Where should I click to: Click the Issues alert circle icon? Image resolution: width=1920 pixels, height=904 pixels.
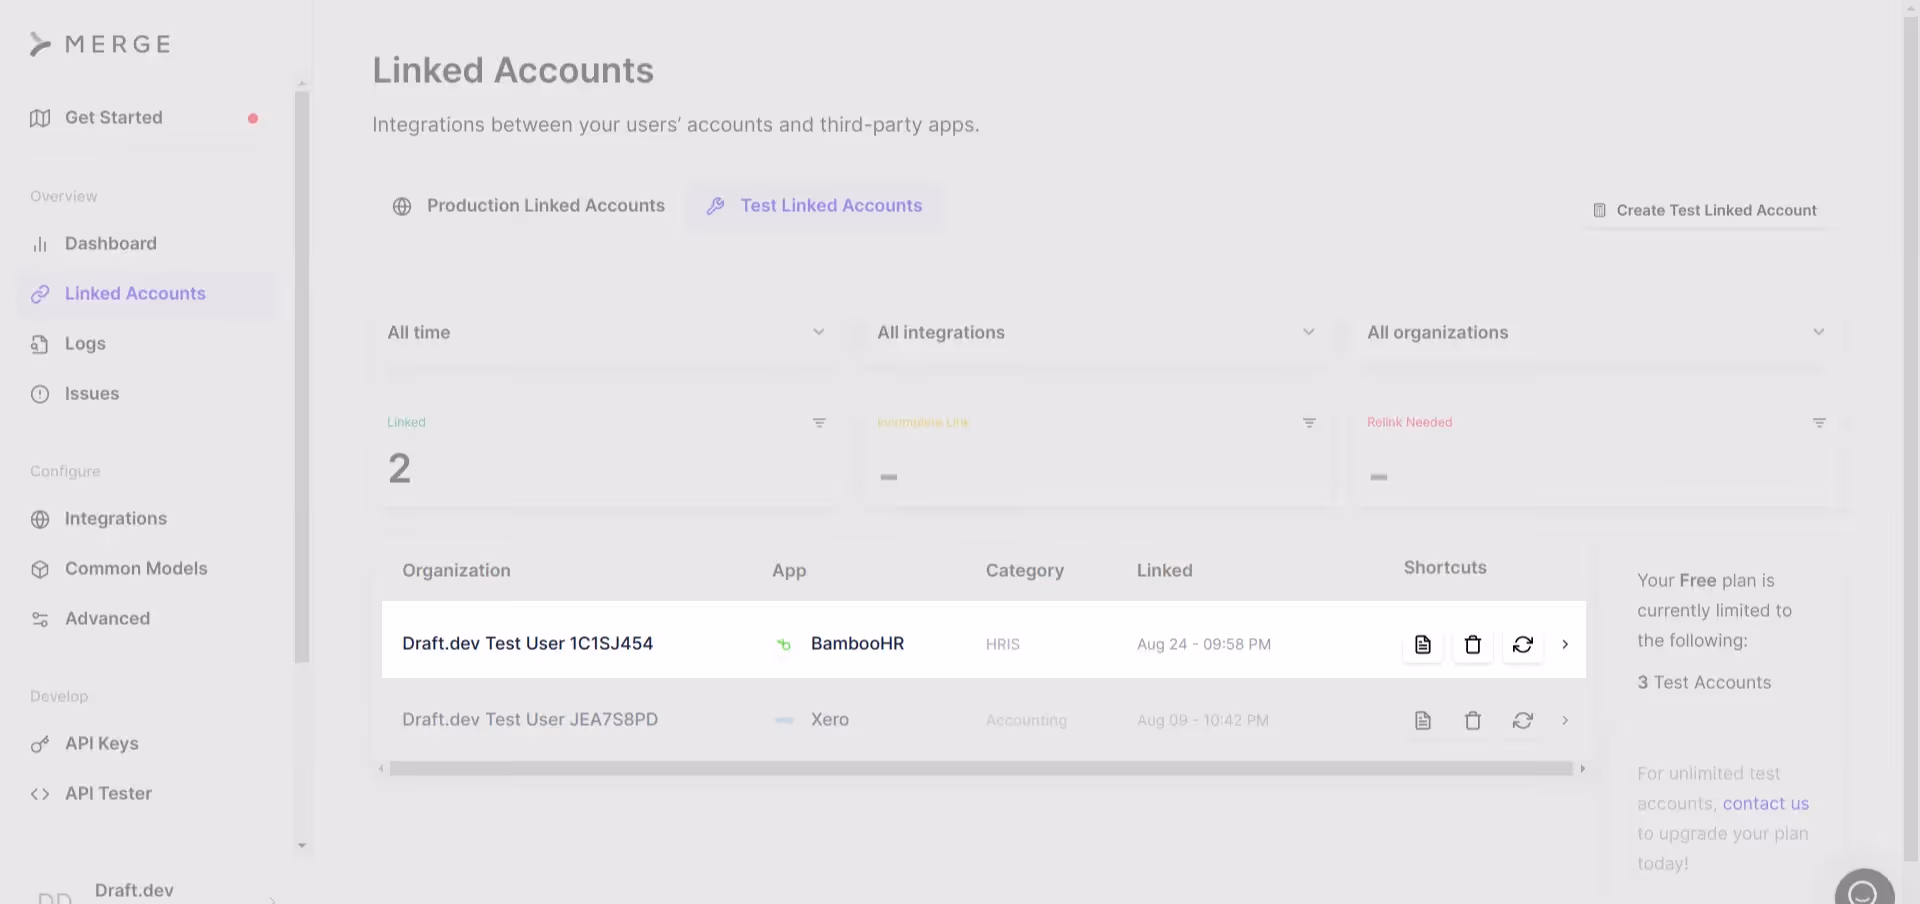pos(40,394)
